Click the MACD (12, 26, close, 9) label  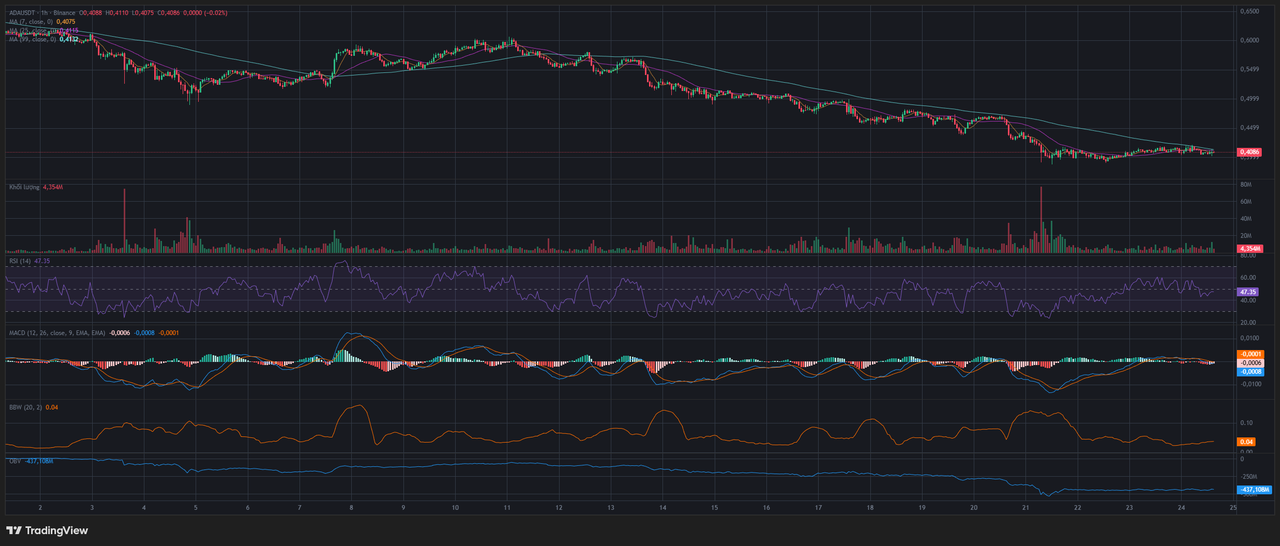pos(57,333)
